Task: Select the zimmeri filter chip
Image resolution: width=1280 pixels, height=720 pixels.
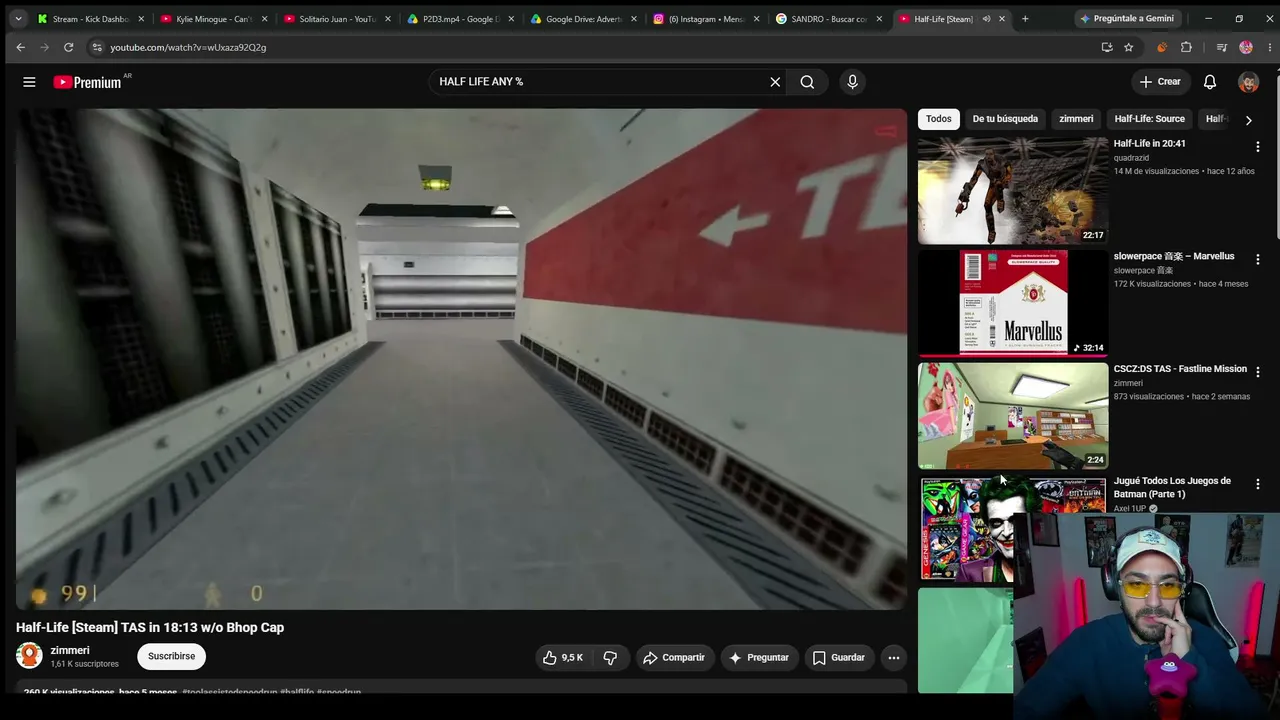Action: tap(1076, 119)
